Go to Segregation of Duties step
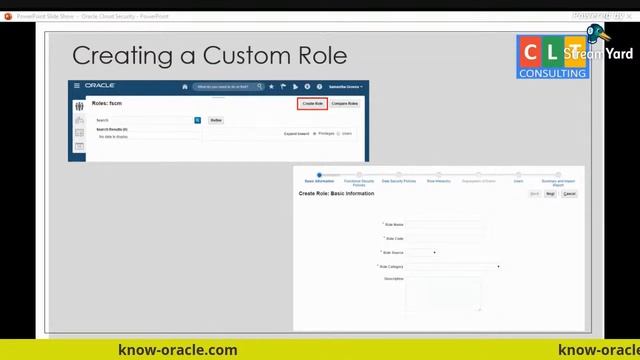The height and width of the screenshot is (360, 640). click(x=478, y=178)
